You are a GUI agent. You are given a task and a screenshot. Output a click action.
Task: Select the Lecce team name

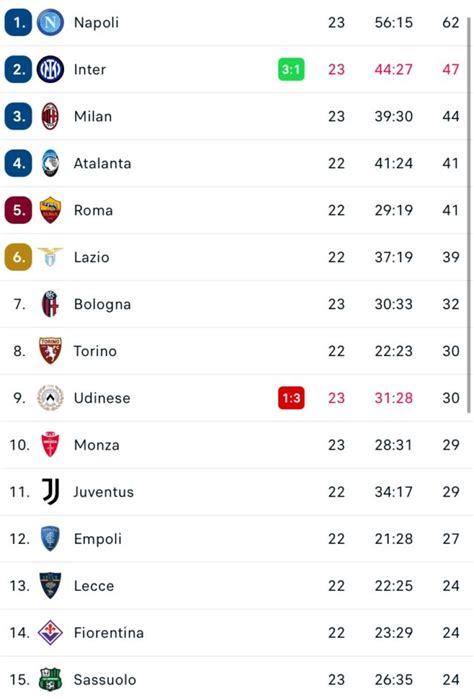(x=94, y=586)
